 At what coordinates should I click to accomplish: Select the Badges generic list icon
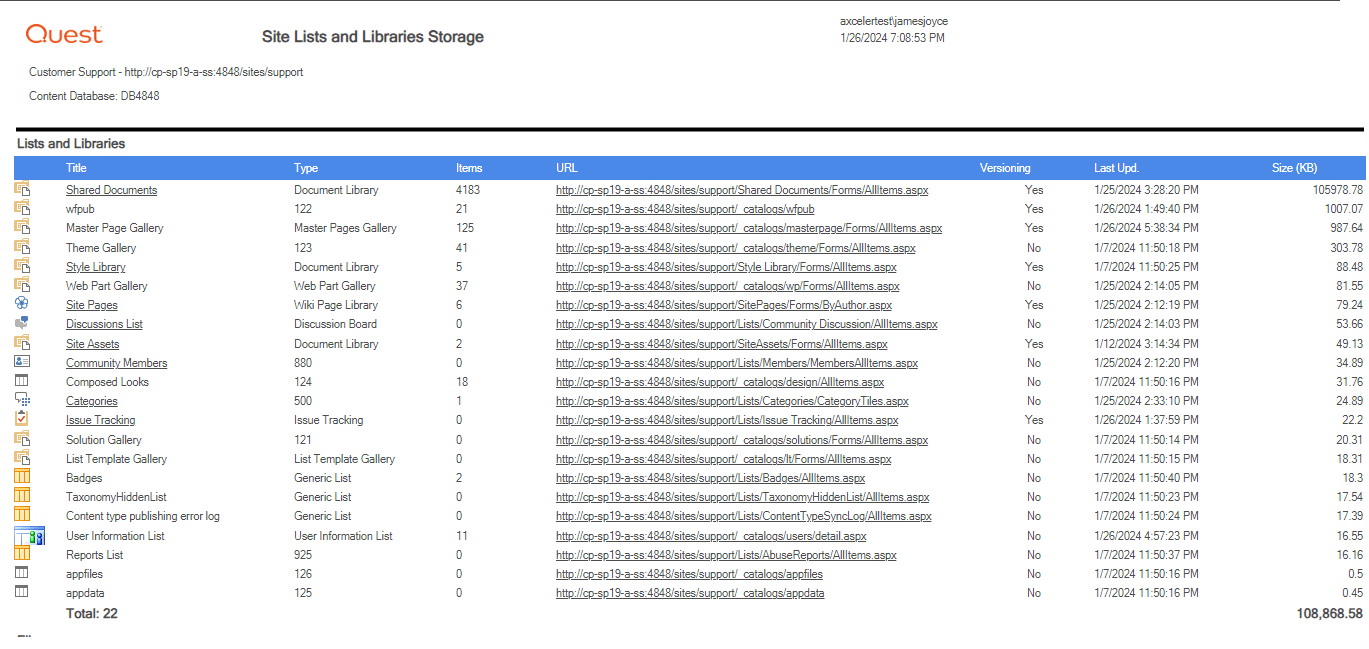[x=21, y=477]
